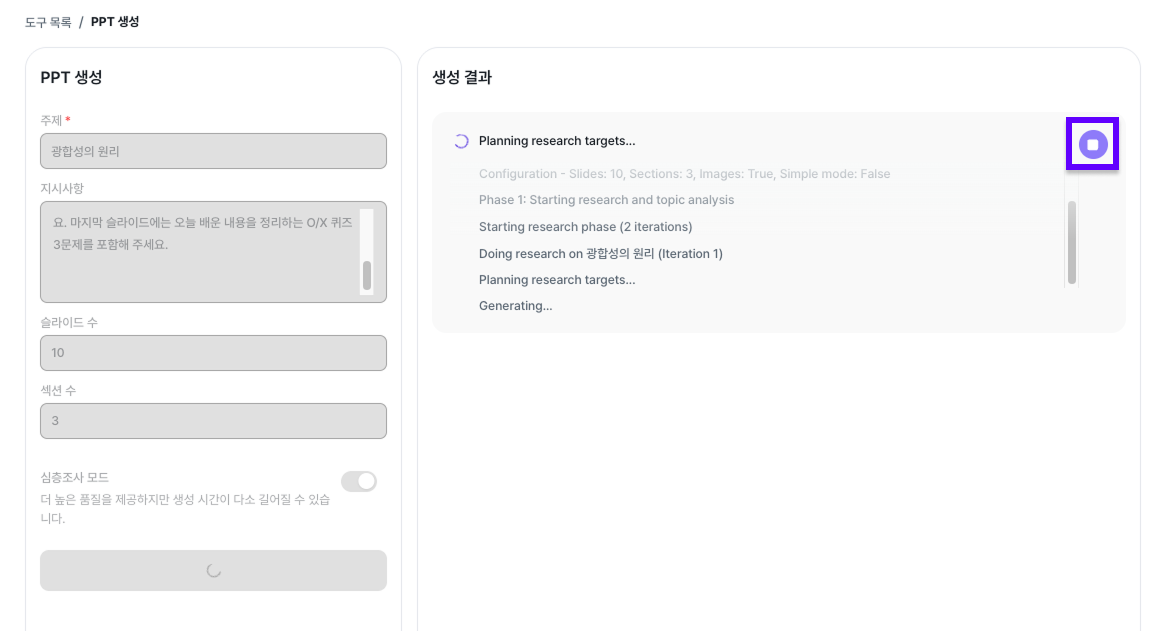Click the 생성 결과 panel heading

[462, 77]
